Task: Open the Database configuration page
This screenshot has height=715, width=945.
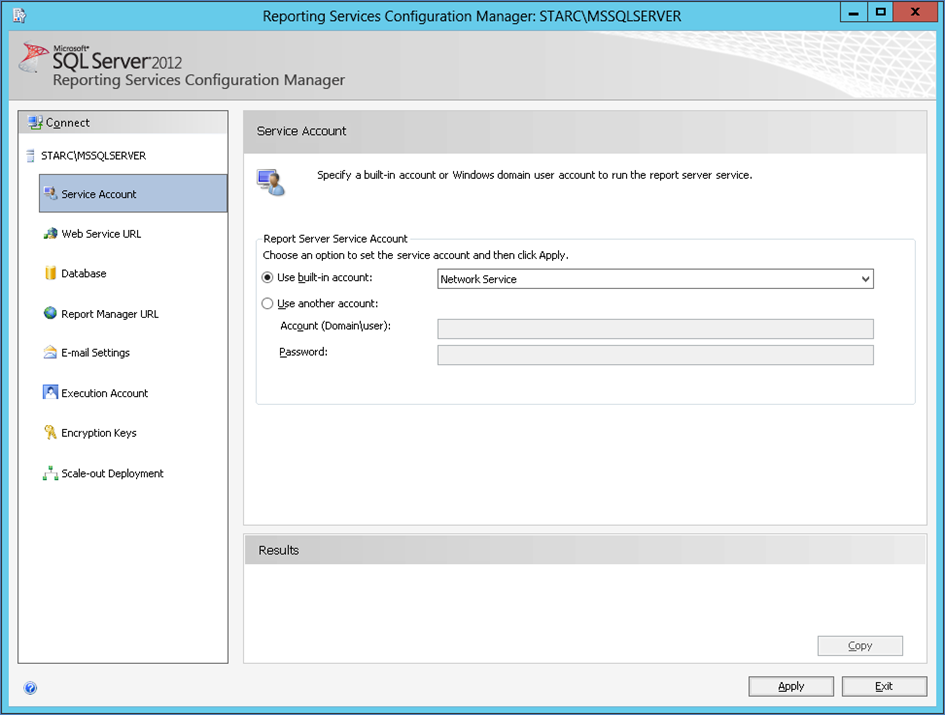Action: point(84,274)
